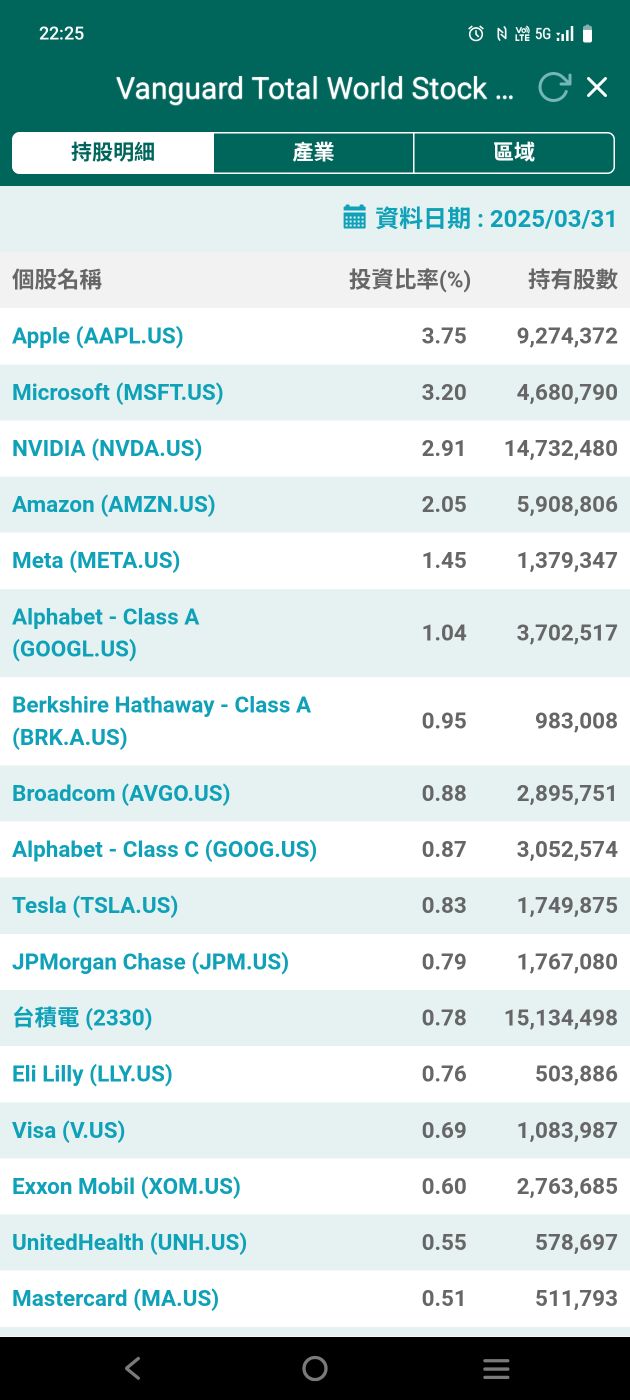Open the Apple (AAPL.US) stock link
Image resolution: width=630 pixels, height=1400 pixels.
pos(98,336)
